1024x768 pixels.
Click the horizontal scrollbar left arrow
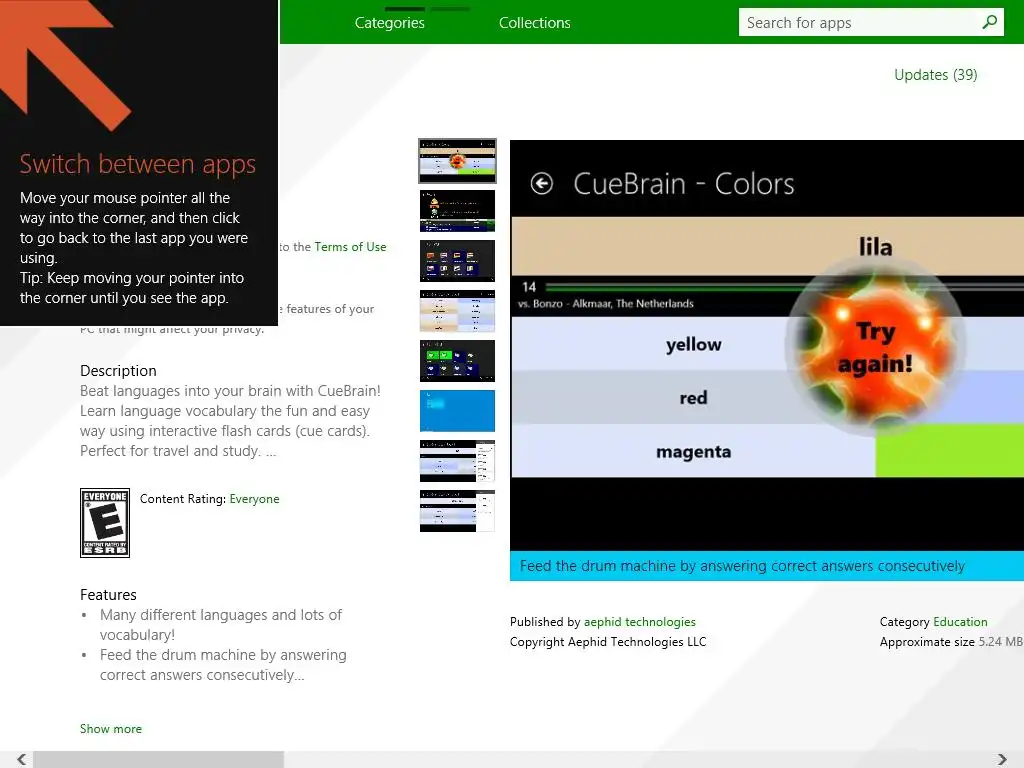pyautogui.click(x=21, y=759)
